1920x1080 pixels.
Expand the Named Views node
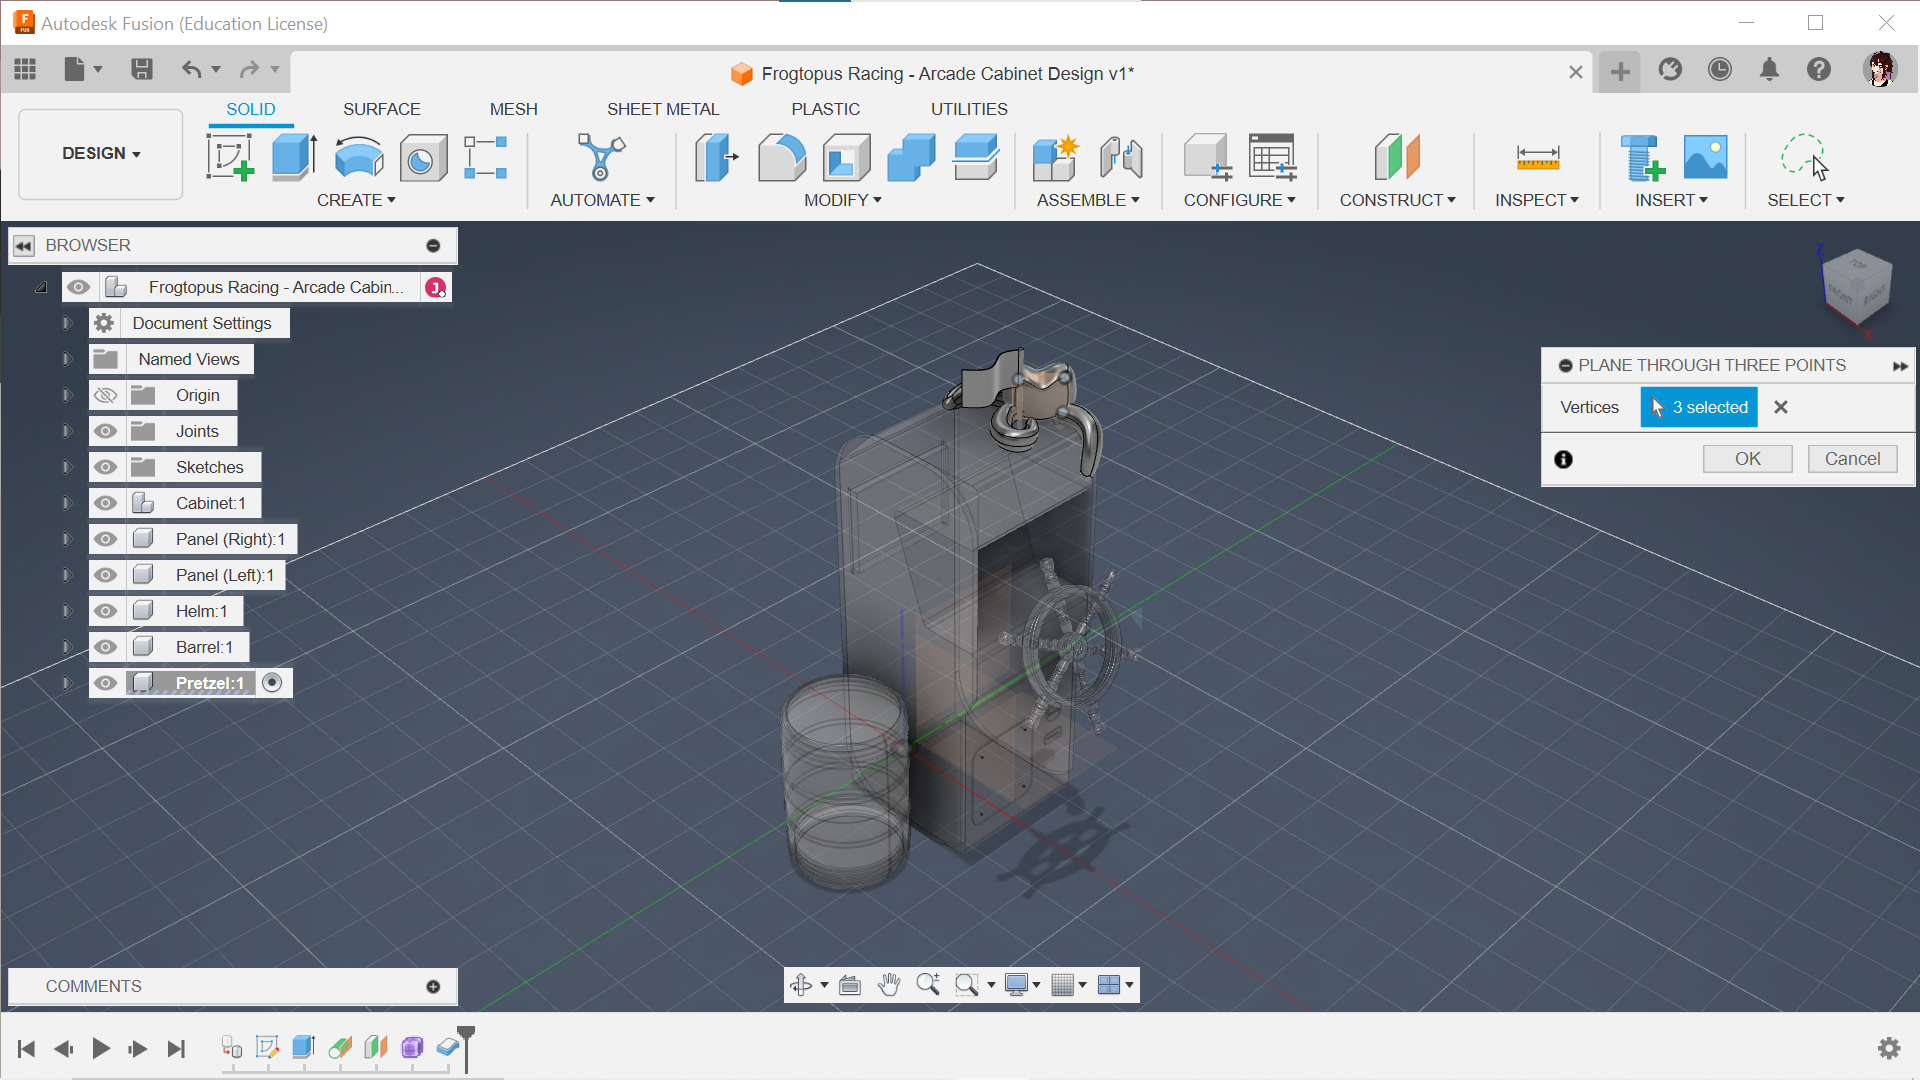tap(67, 359)
